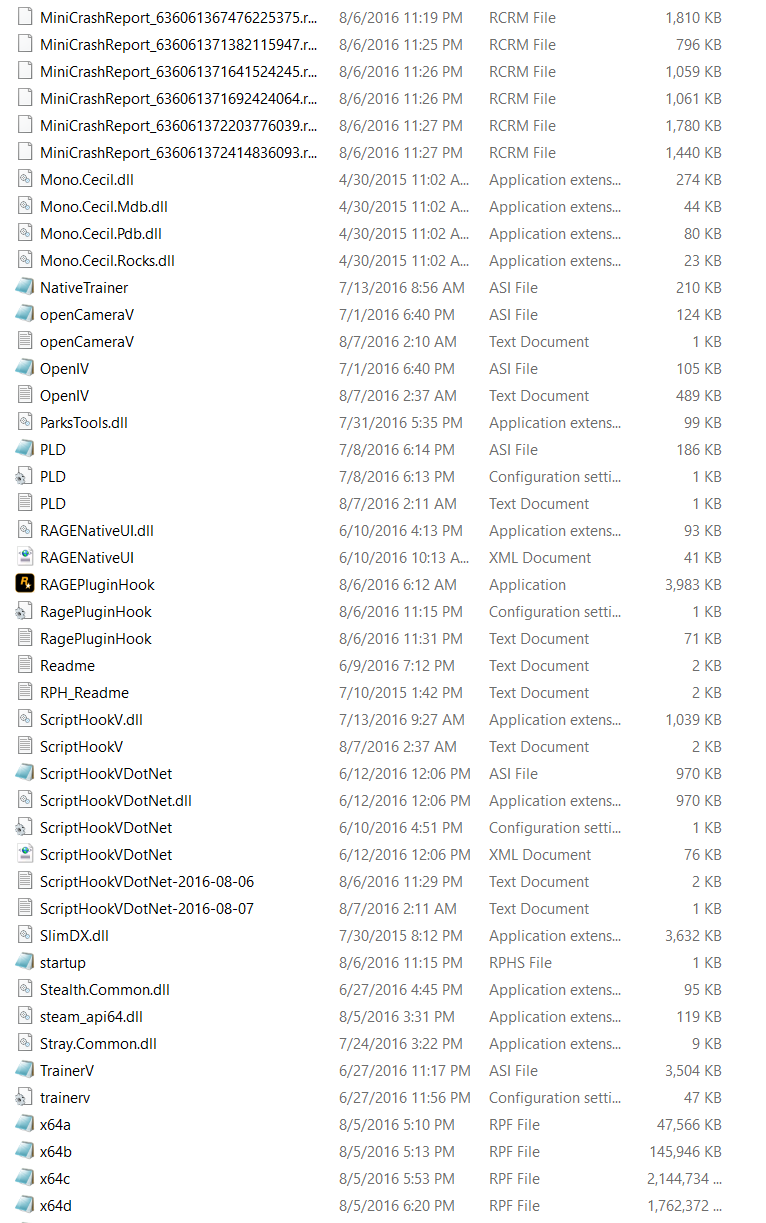Select file name 'MiniCrashReport_636061371692424064.r...'
766x1223 pixels.
tap(179, 99)
